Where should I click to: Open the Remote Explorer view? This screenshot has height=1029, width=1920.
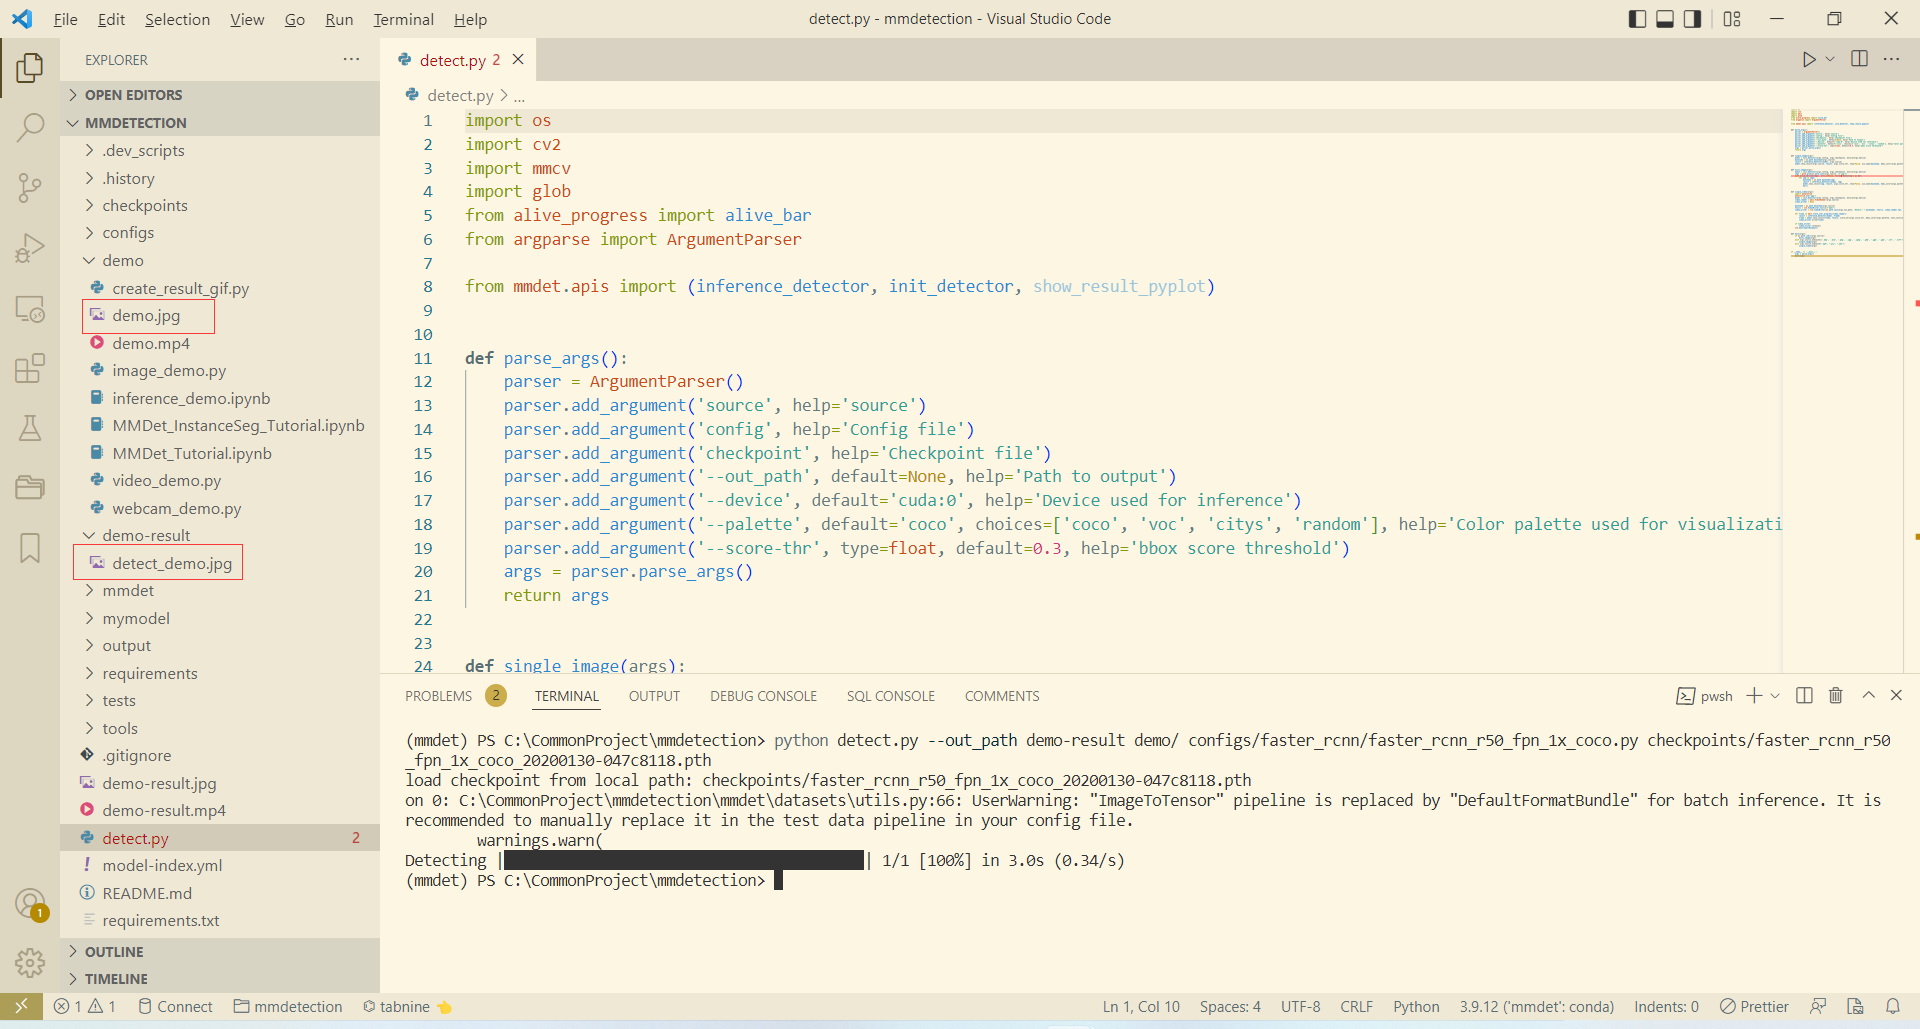[x=30, y=309]
